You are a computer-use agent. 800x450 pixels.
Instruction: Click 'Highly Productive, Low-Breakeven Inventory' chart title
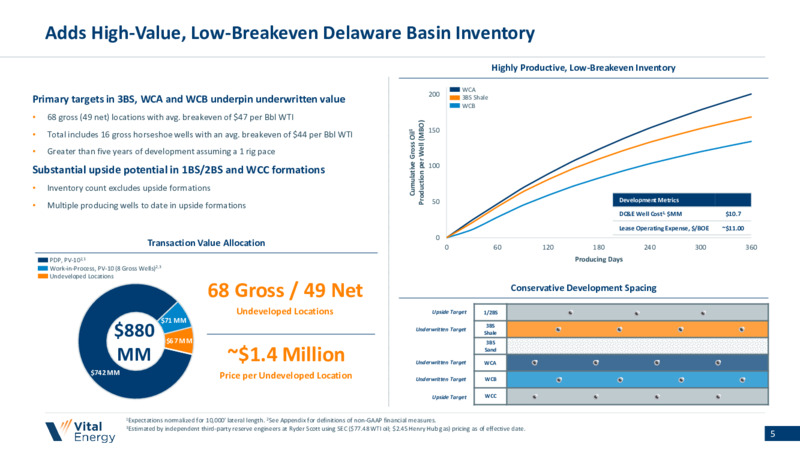tap(583, 68)
